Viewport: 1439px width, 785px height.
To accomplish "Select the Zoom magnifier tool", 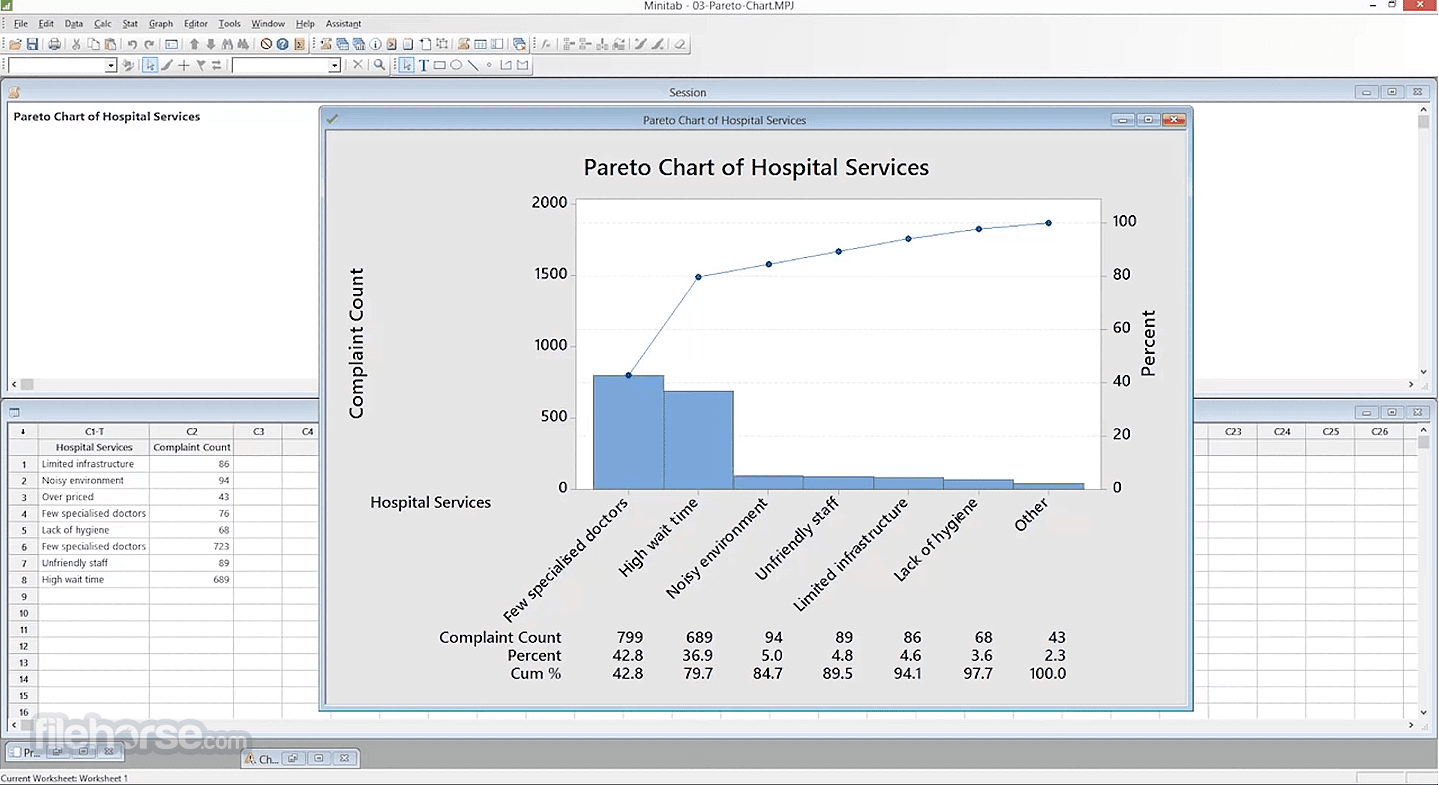I will [379, 65].
